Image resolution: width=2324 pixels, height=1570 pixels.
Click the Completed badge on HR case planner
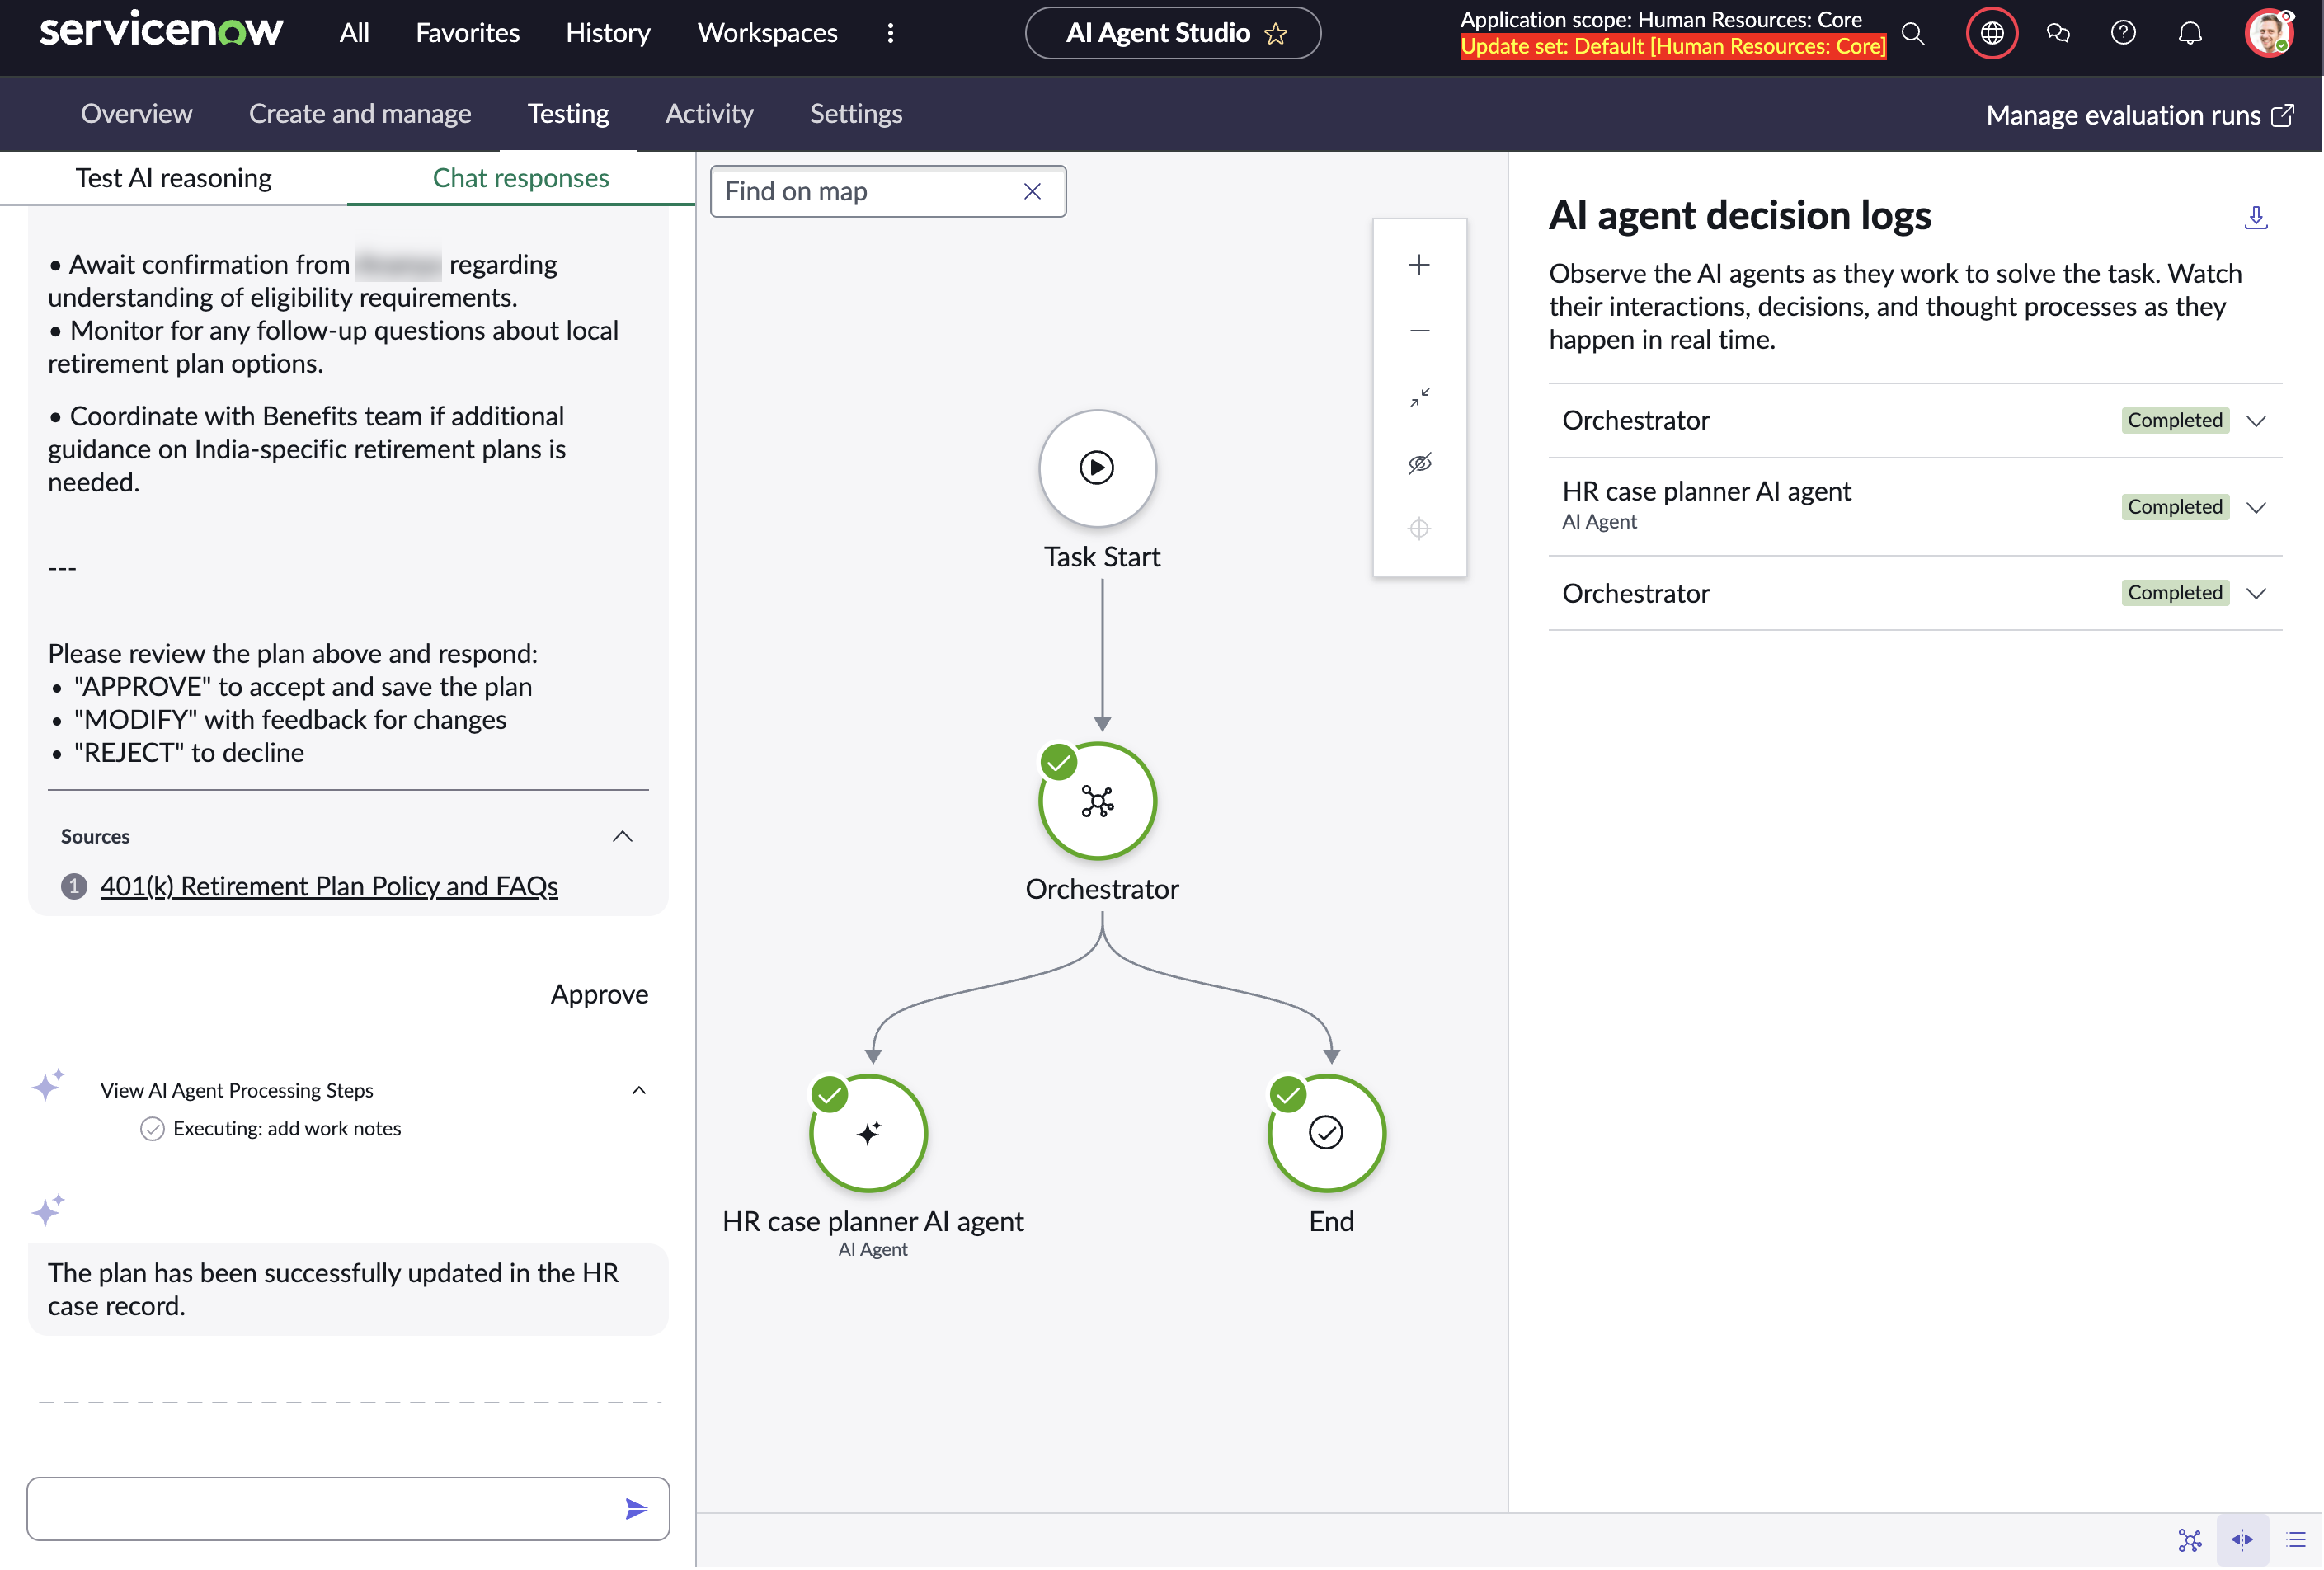[2174, 507]
